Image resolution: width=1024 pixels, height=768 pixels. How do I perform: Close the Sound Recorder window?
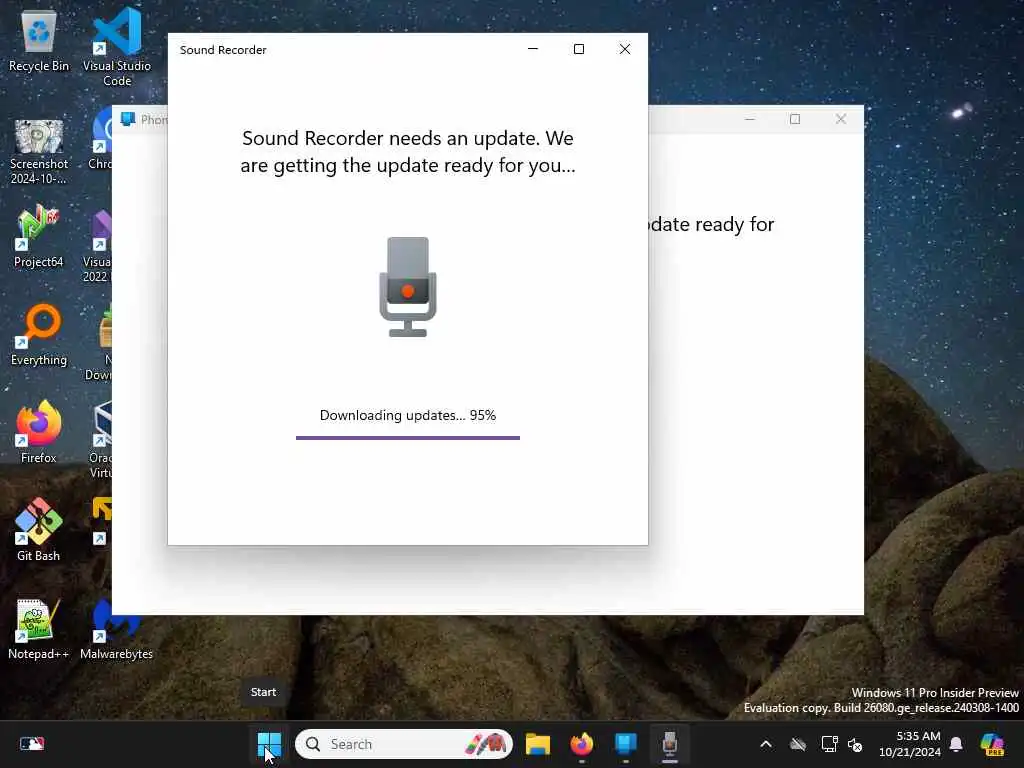(x=625, y=49)
